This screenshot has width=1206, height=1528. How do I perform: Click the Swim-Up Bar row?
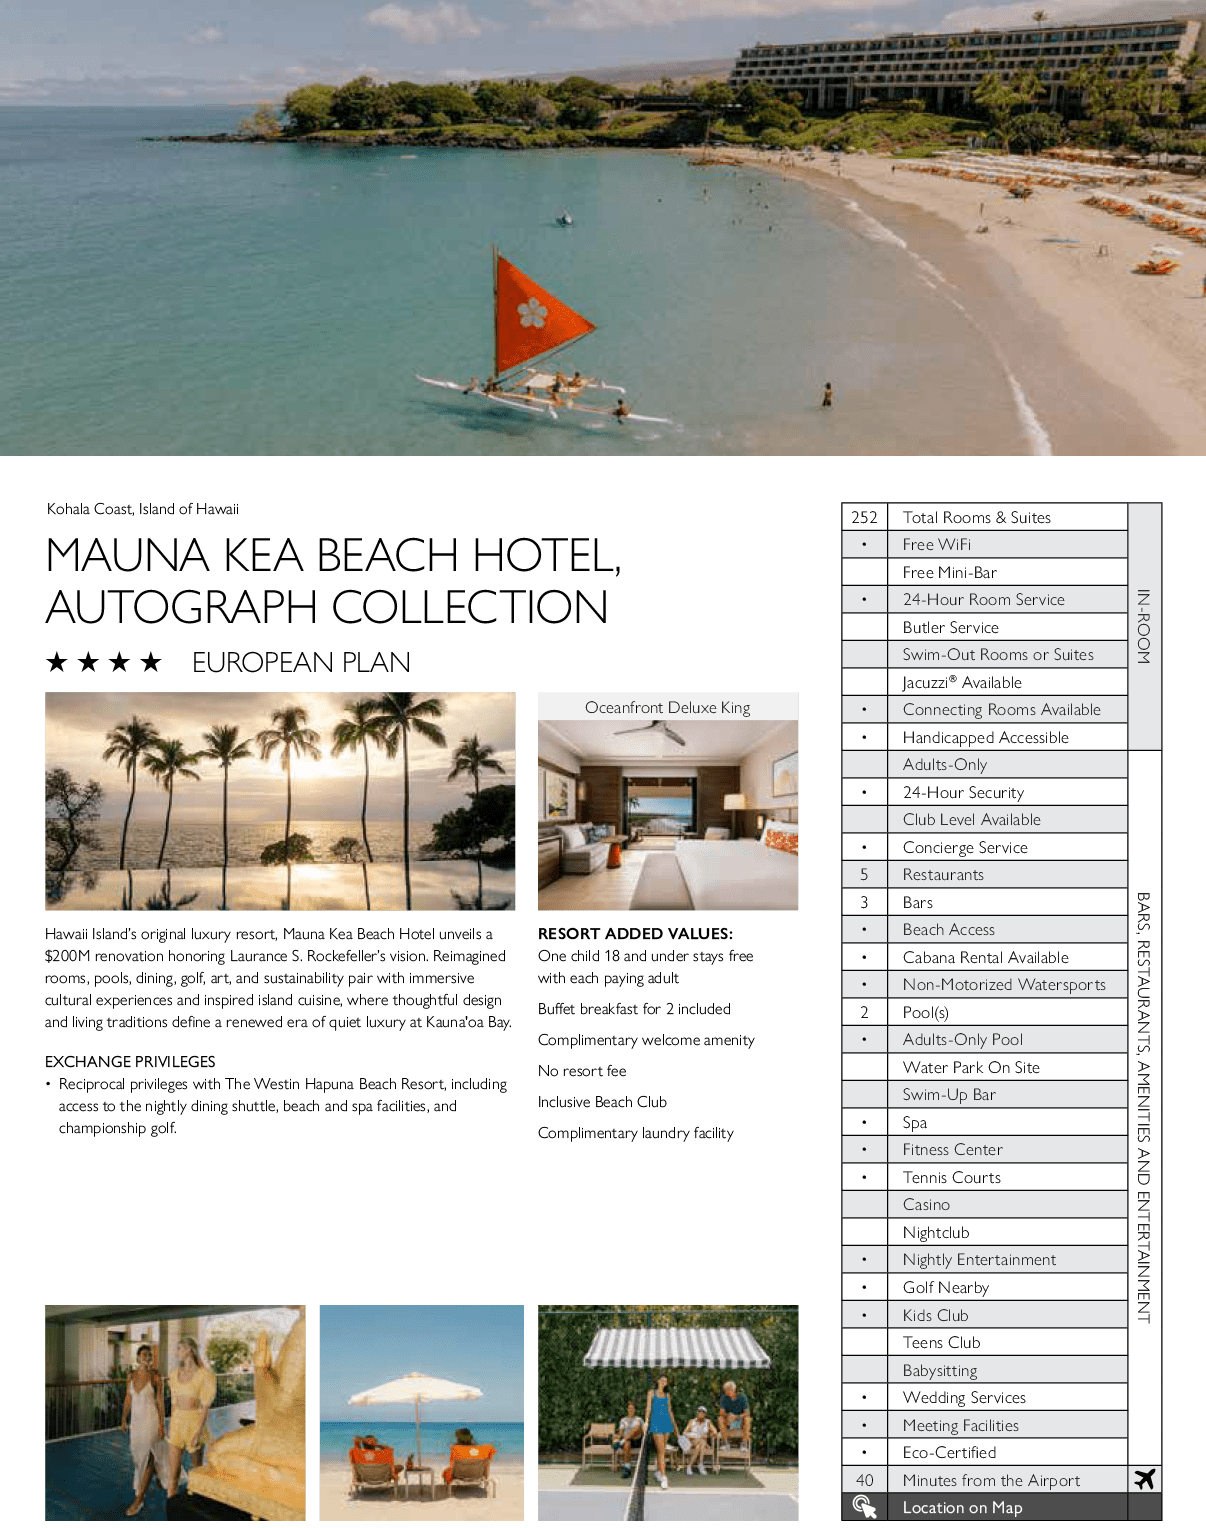(985, 1094)
